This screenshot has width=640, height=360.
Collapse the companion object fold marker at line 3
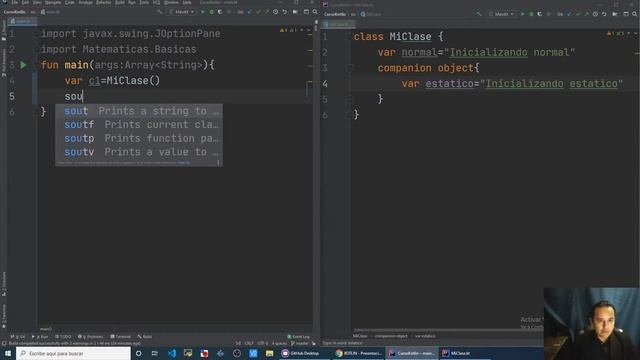point(349,68)
